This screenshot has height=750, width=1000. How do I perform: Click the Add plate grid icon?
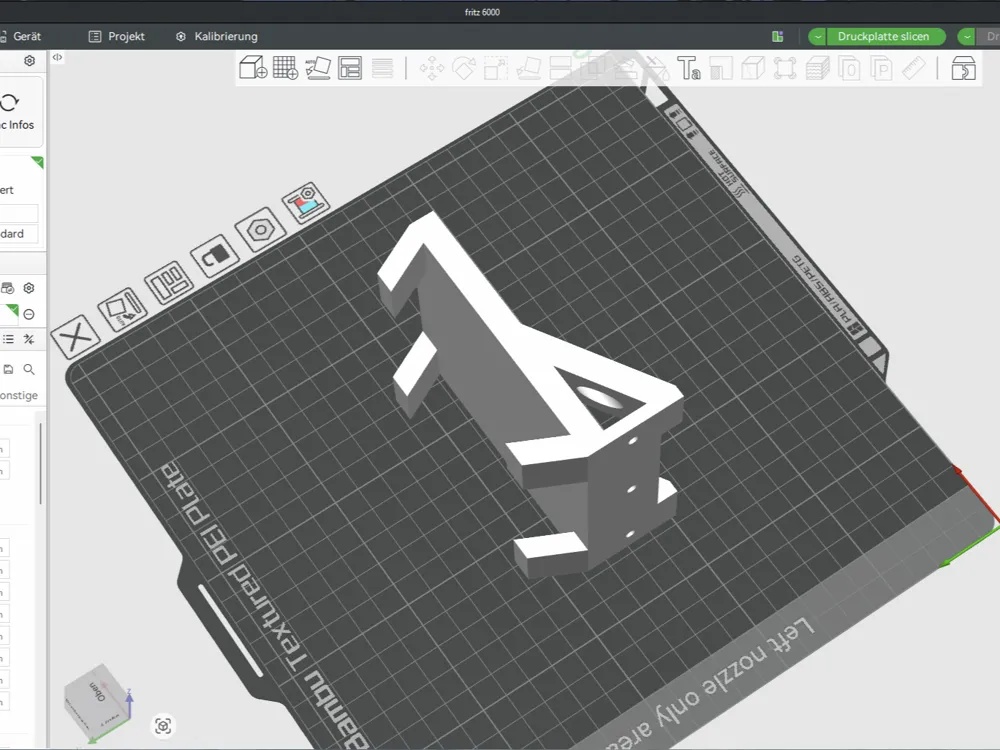285,68
